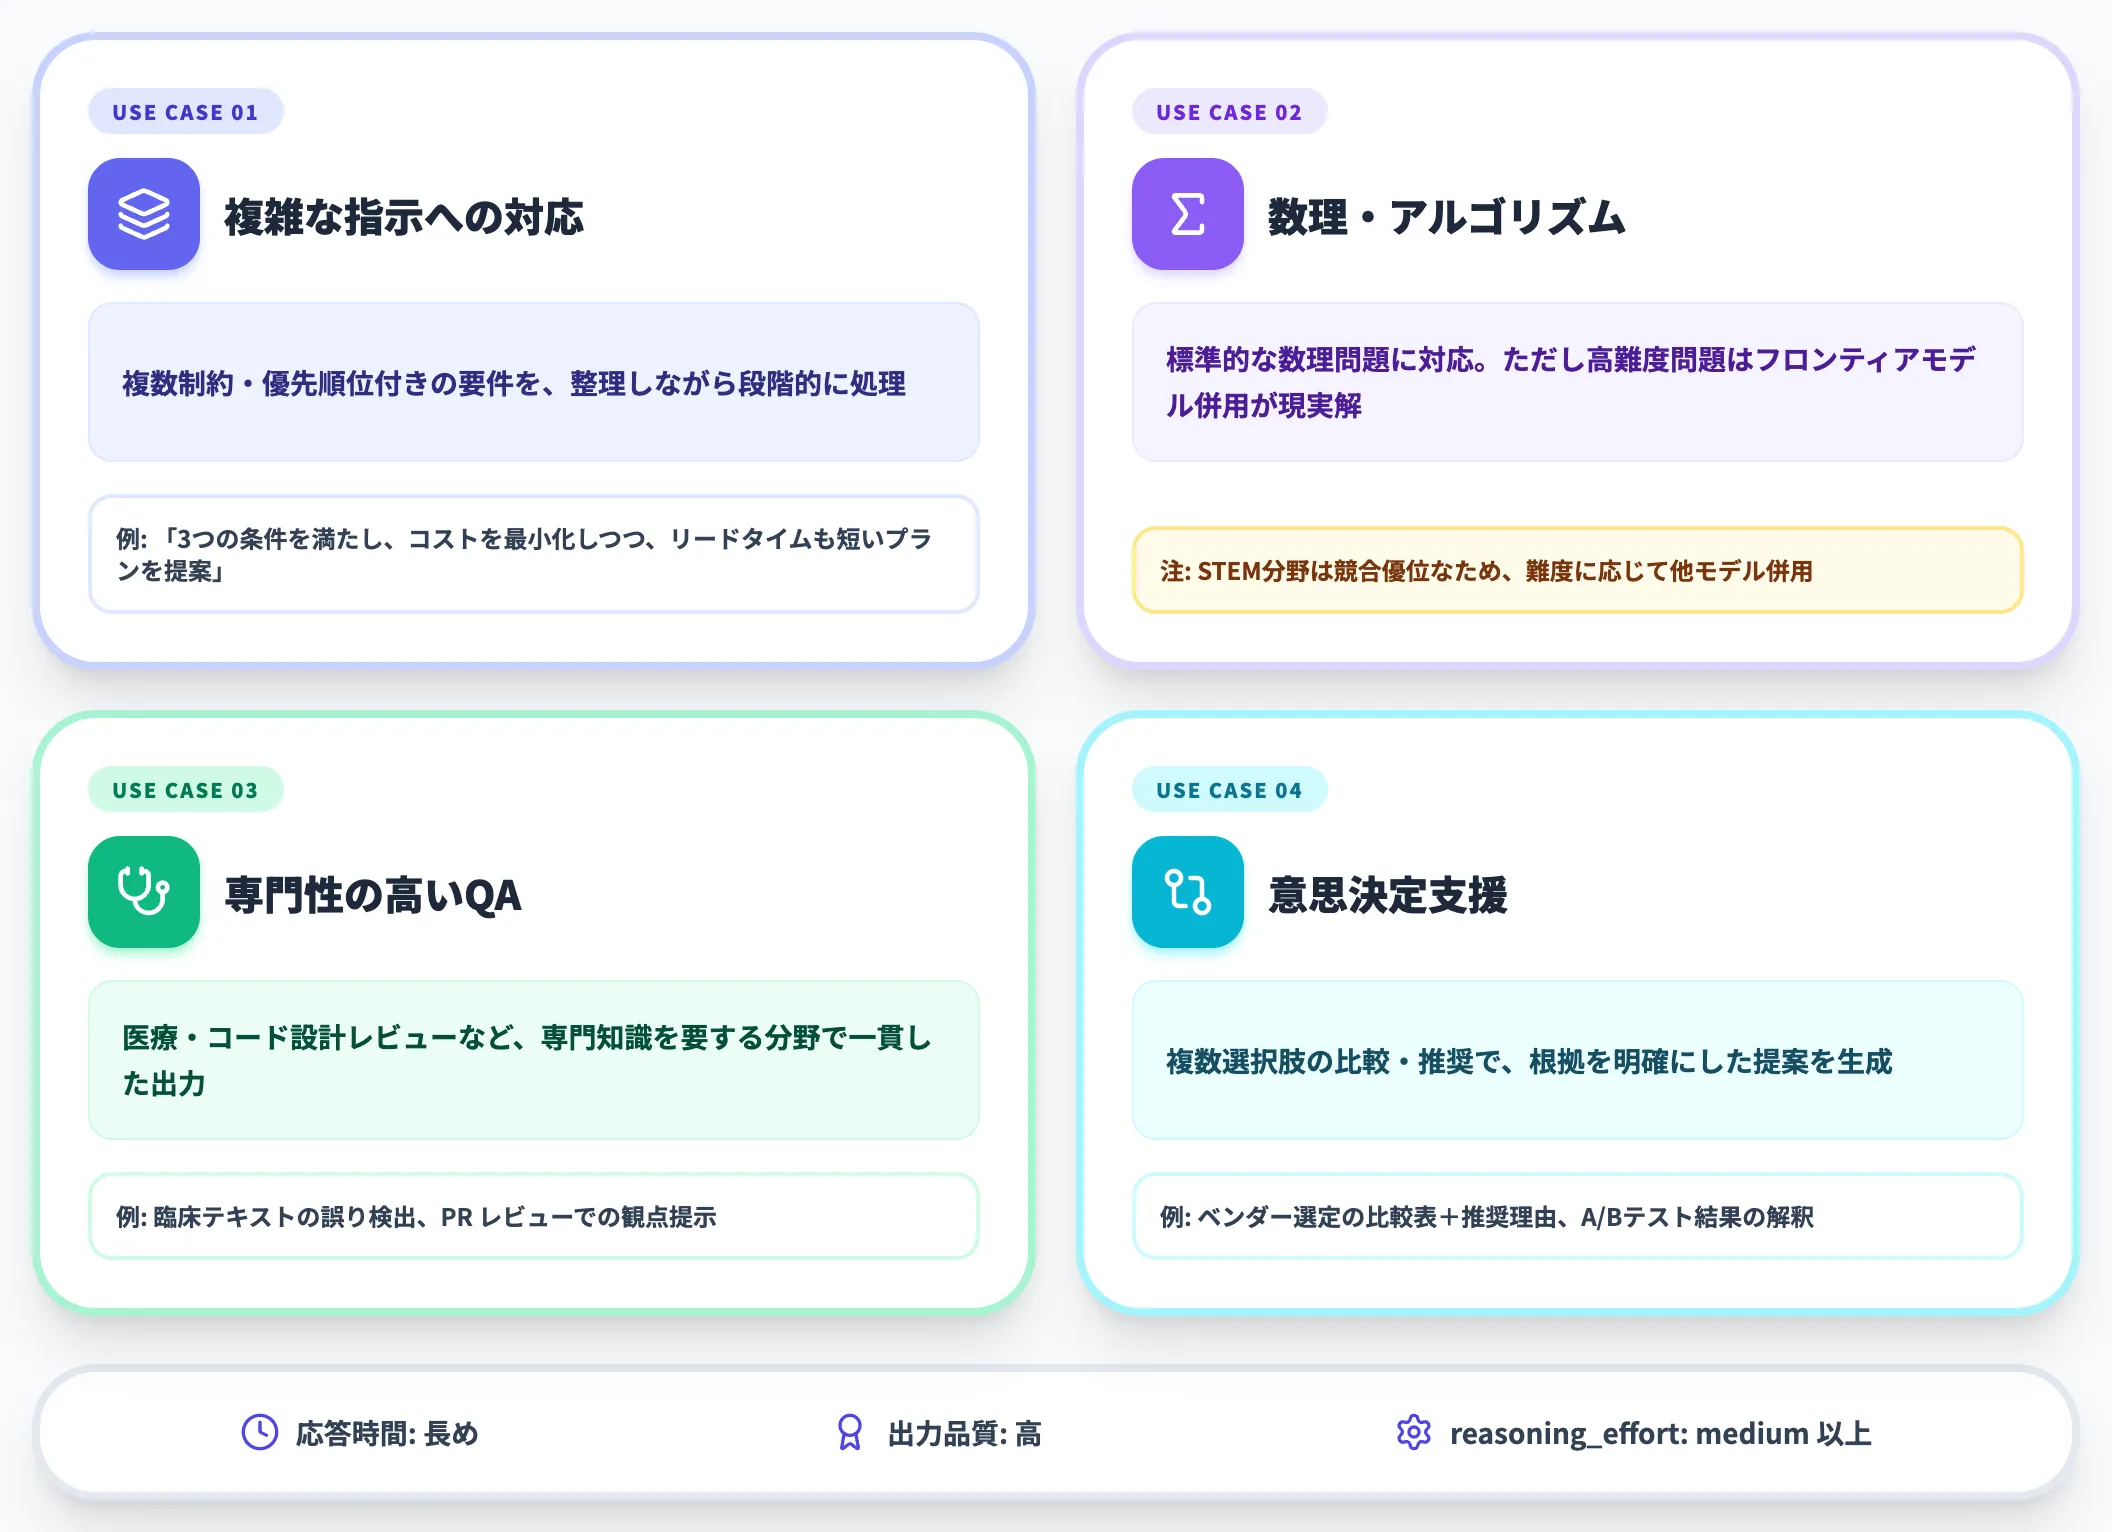Click reasoning_effort: medium 以上 text
The height and width of the screenshot is (1532, 2112).
click(1661, 1433)
